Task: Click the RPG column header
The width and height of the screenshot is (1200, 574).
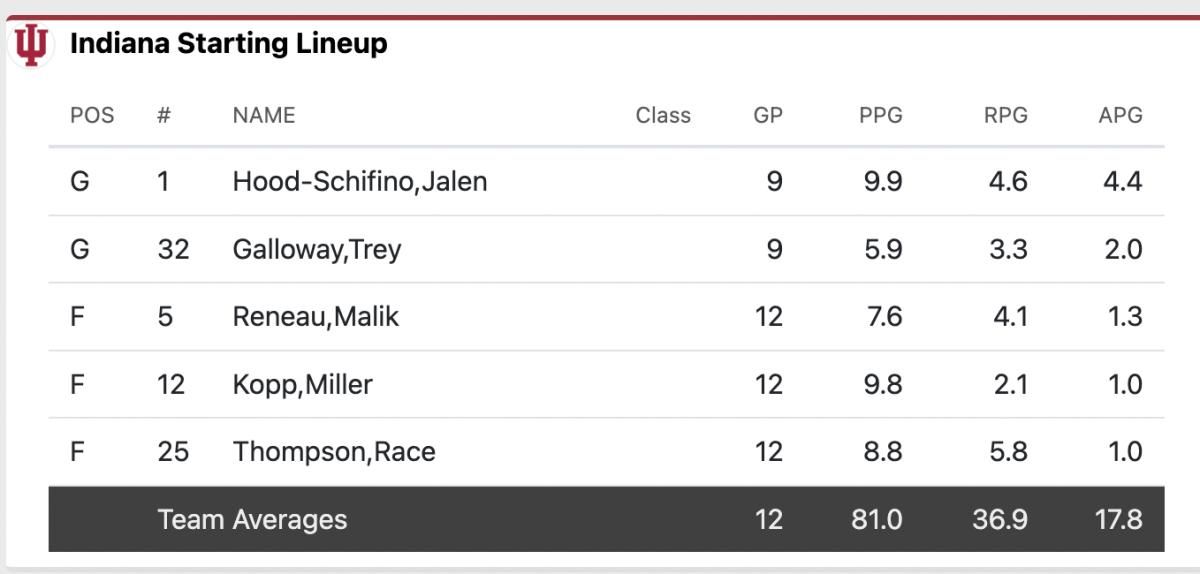Action: click(1006, 115)
